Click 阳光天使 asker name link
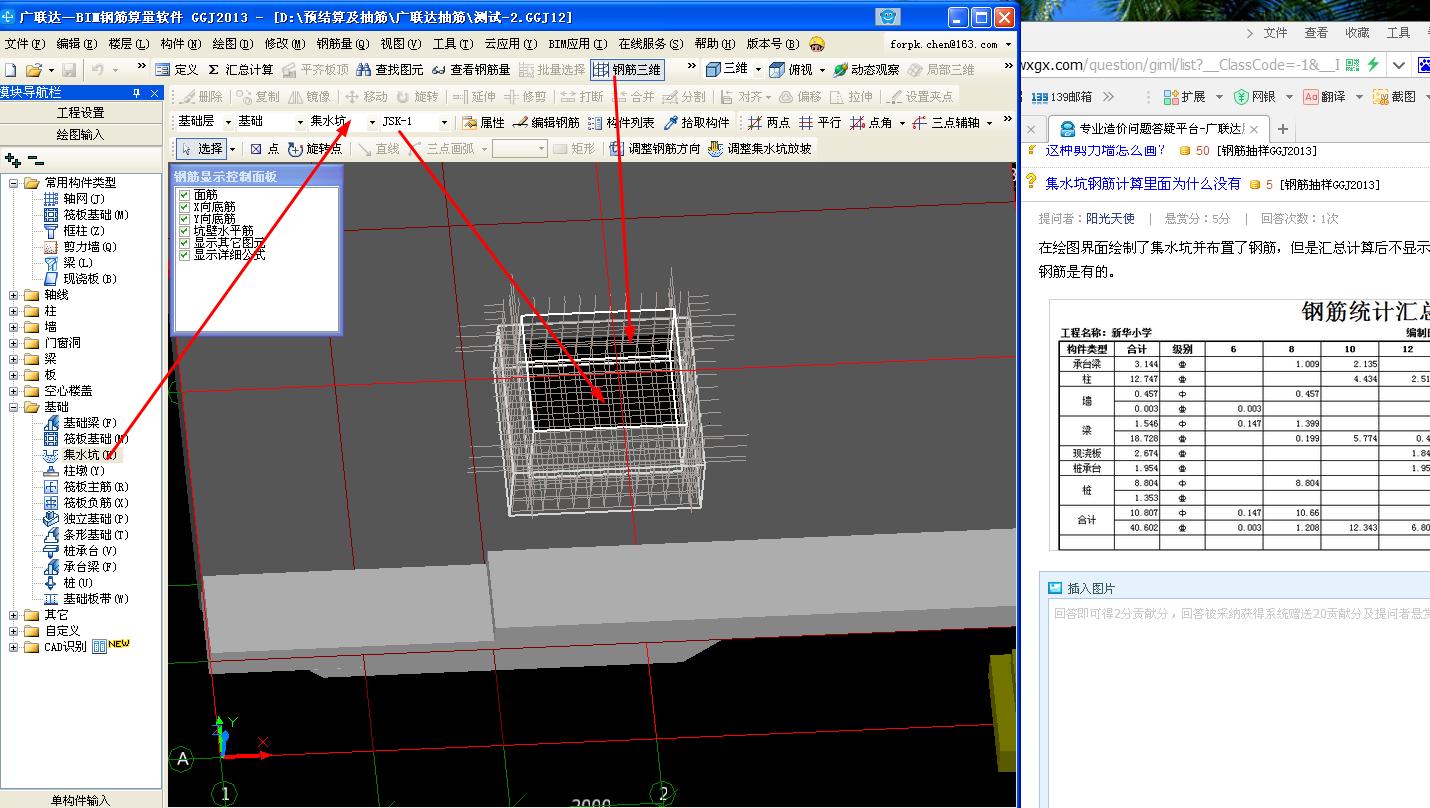The image size is (1430, 808). (1111, 218)
